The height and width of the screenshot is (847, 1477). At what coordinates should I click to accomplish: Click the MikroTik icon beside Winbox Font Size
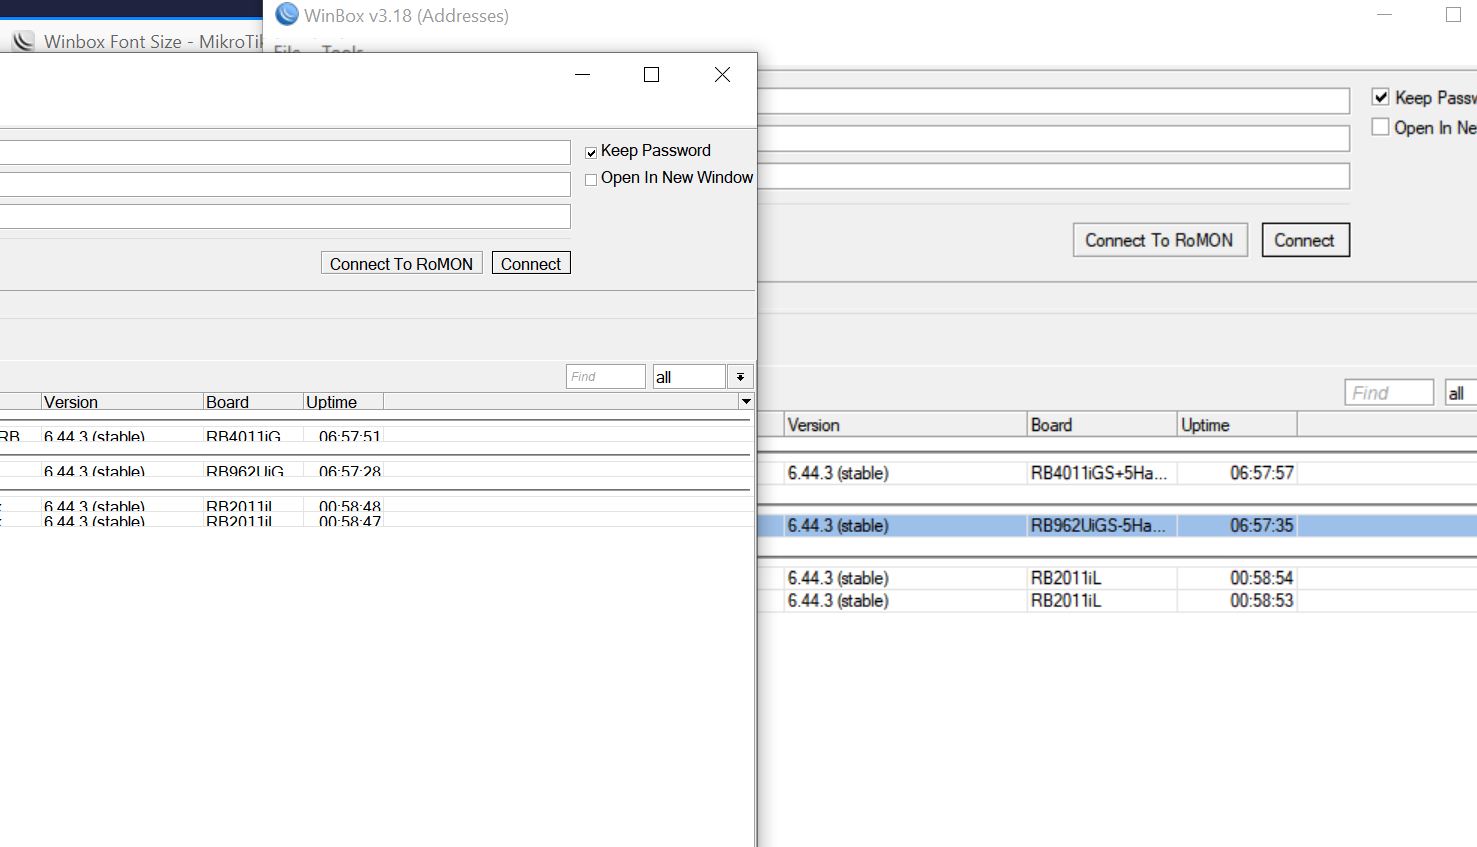(23, 42)
